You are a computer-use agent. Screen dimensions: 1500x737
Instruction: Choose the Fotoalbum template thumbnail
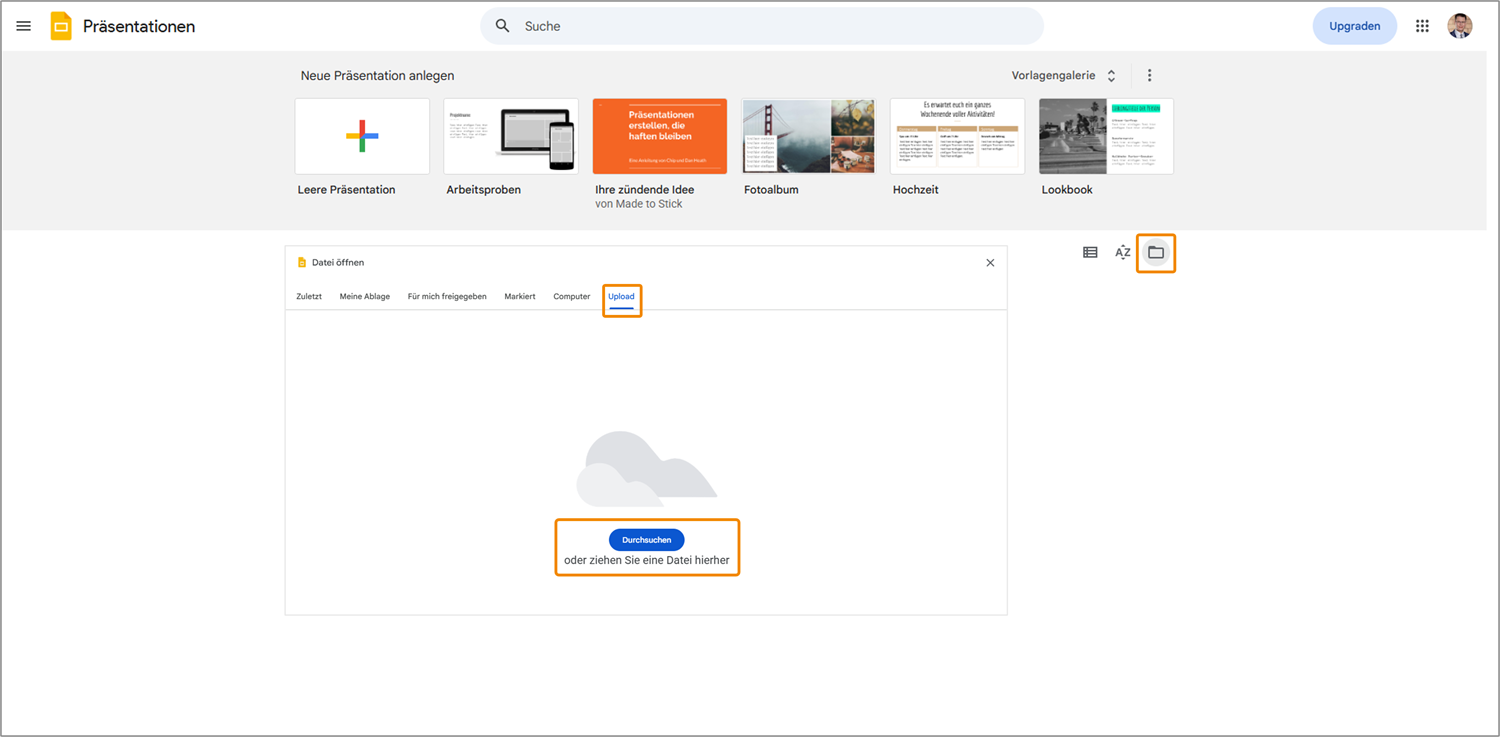coord(808,136)
